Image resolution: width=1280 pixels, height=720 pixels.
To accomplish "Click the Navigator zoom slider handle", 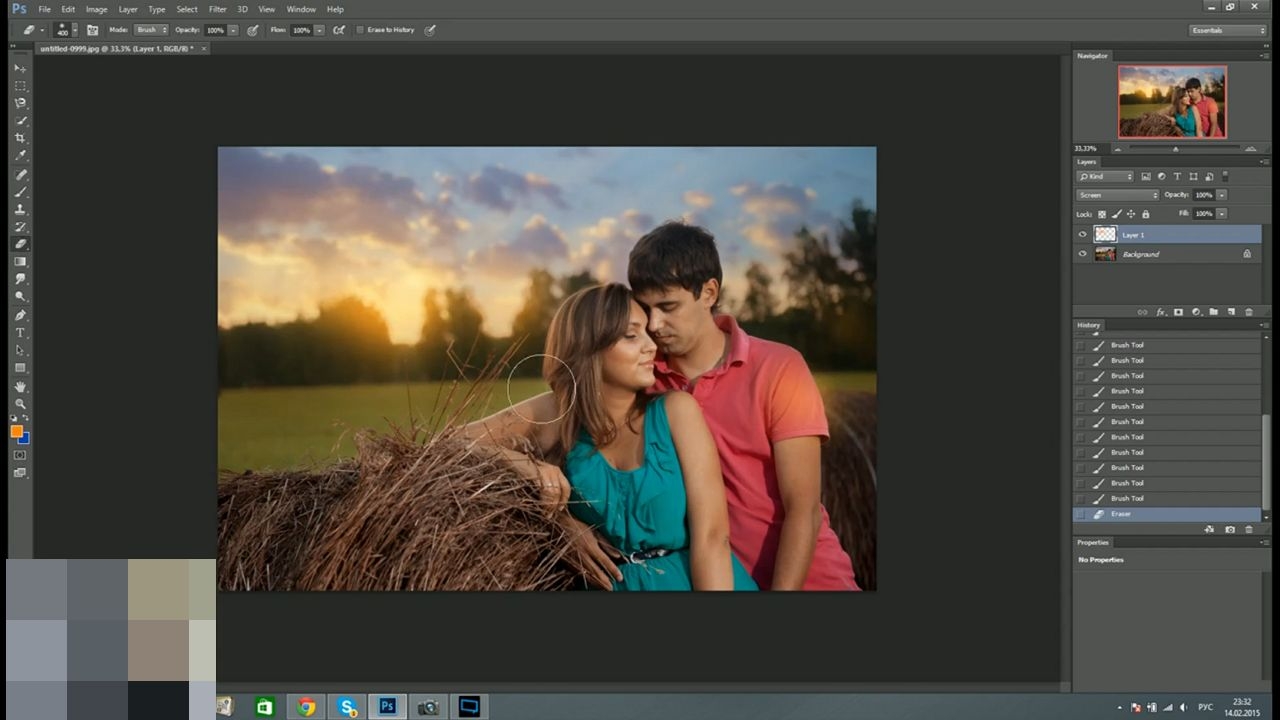I will (1175, 149).
